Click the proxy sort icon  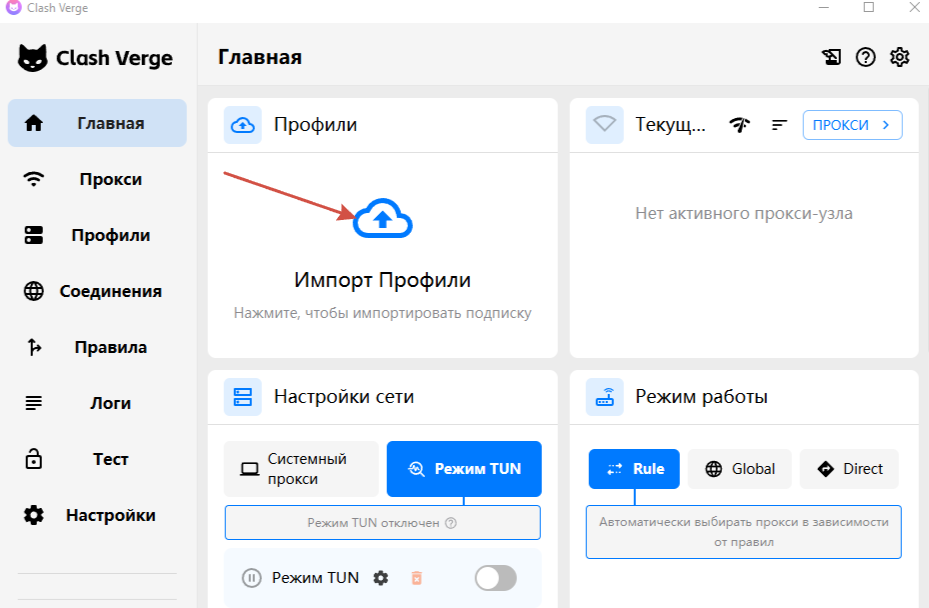tap(779, 125)
